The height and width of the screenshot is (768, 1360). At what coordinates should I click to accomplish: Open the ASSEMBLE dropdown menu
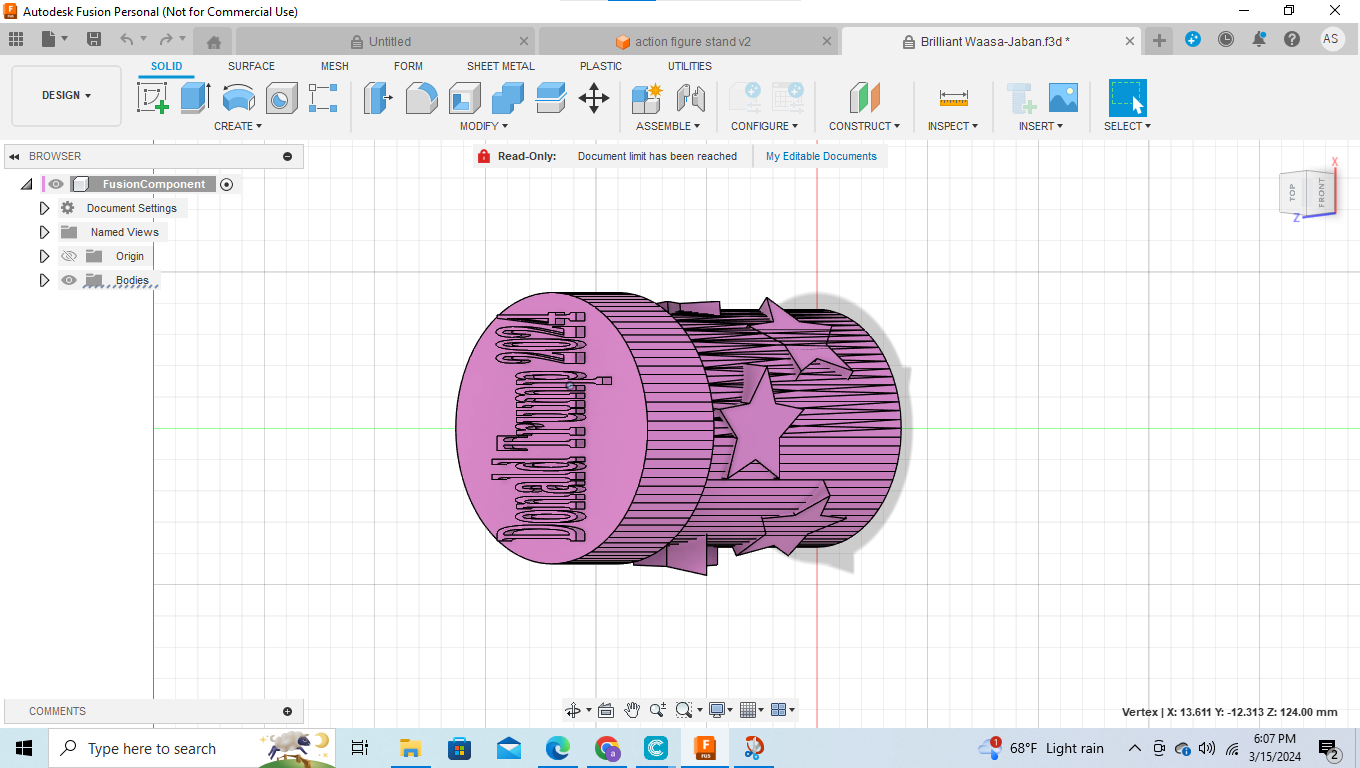pyautogui.click(x=668, y=126)
